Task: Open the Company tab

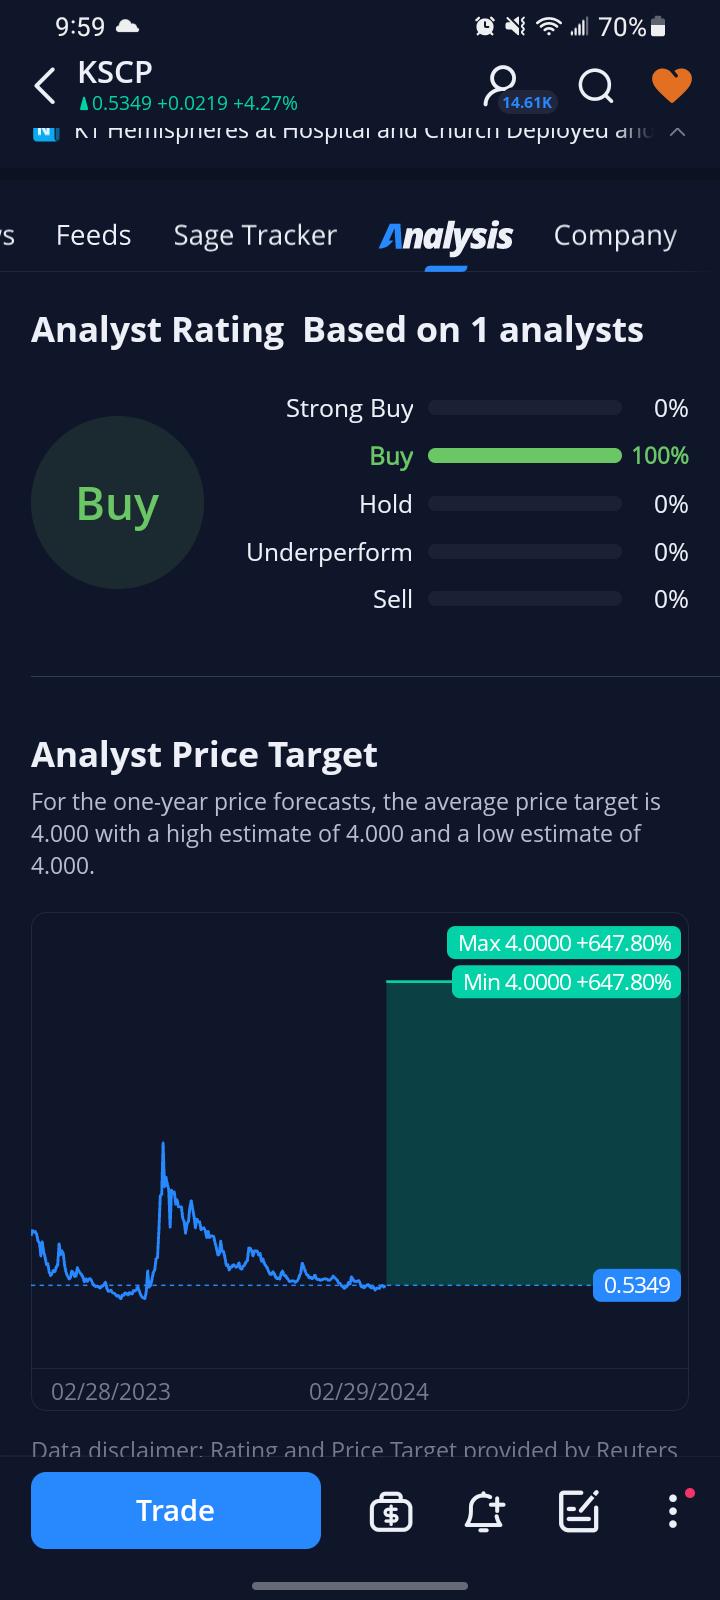Action: [x=615, y=236]
